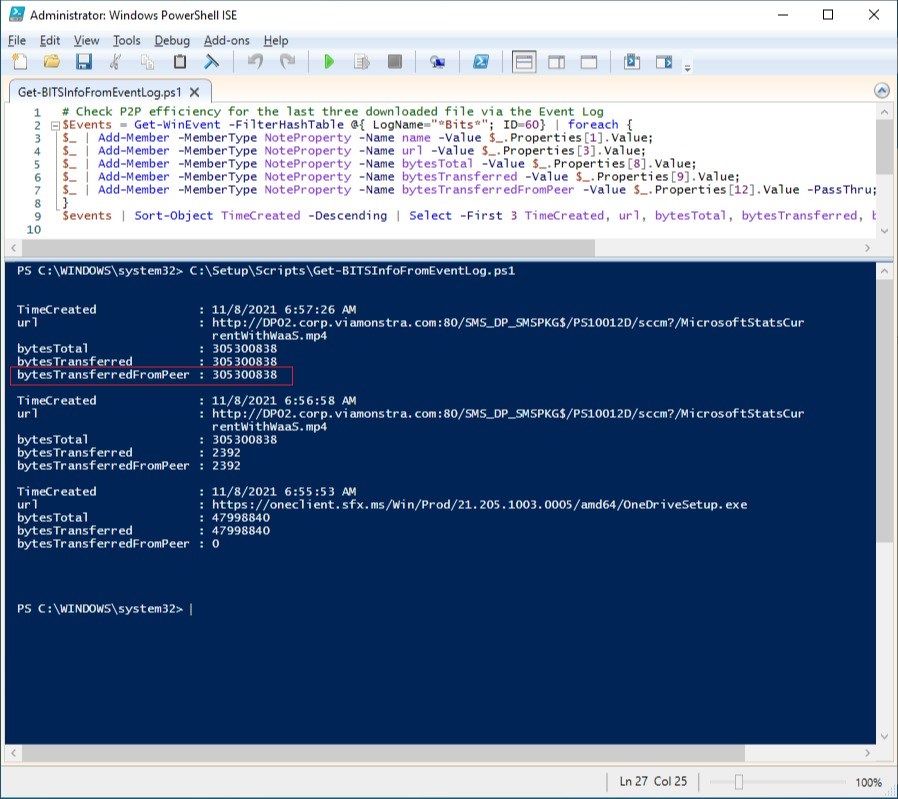Collapse the script pane with the up chevron
Viewport: 898px width, 799px height.
[x=882, y=90]
